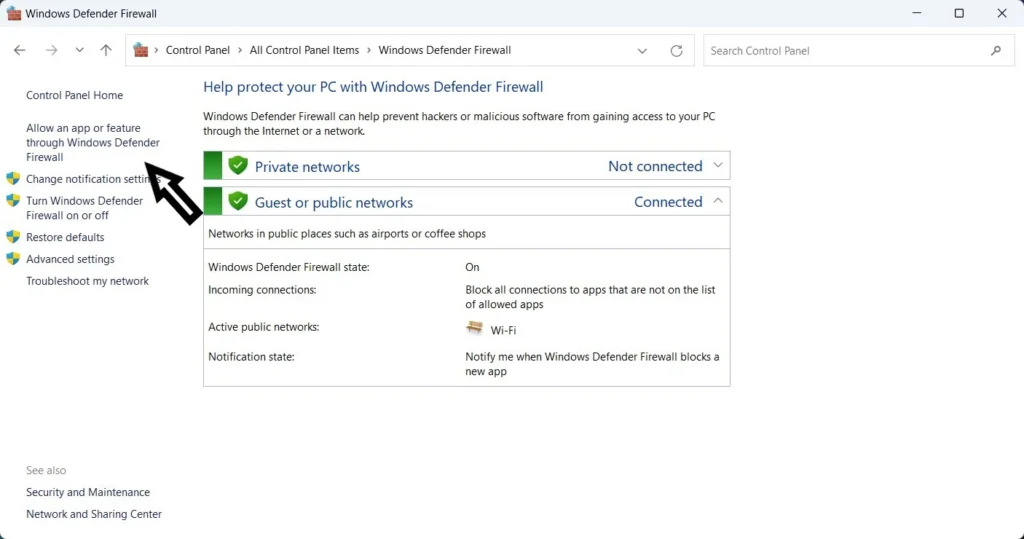Select the Private networks heading
The image size is (1024, 539).
[x=307, y=167]
